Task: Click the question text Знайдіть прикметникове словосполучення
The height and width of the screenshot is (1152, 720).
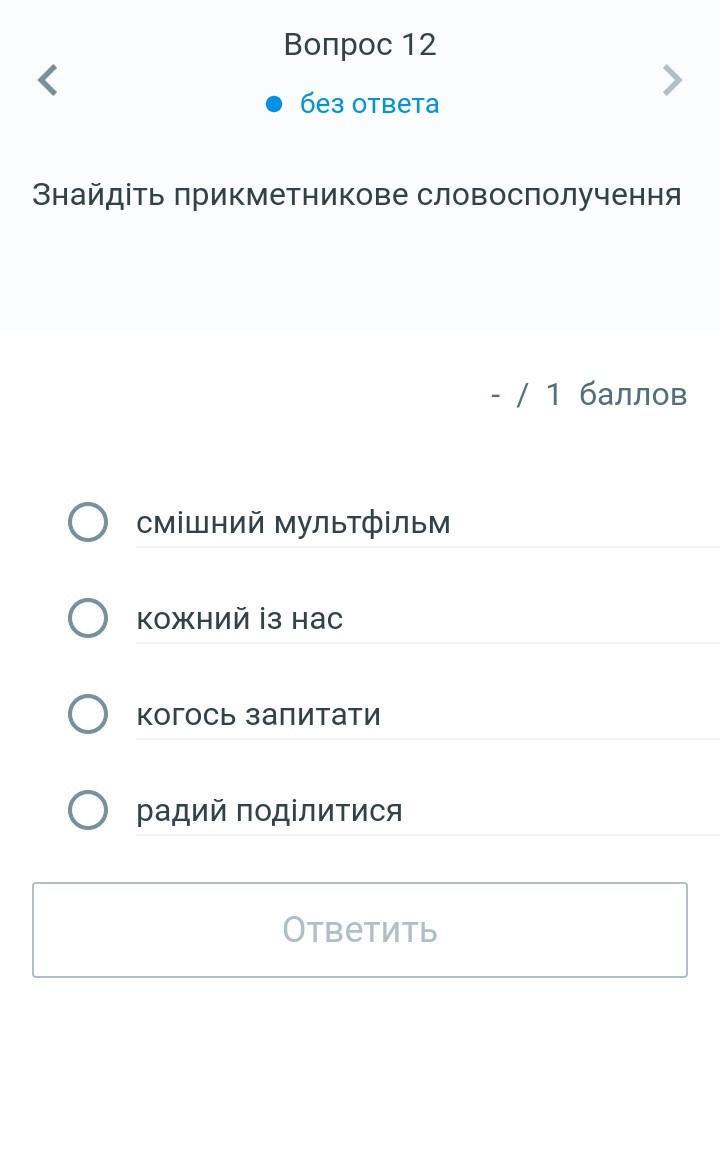Action: [x=356, y=194]
